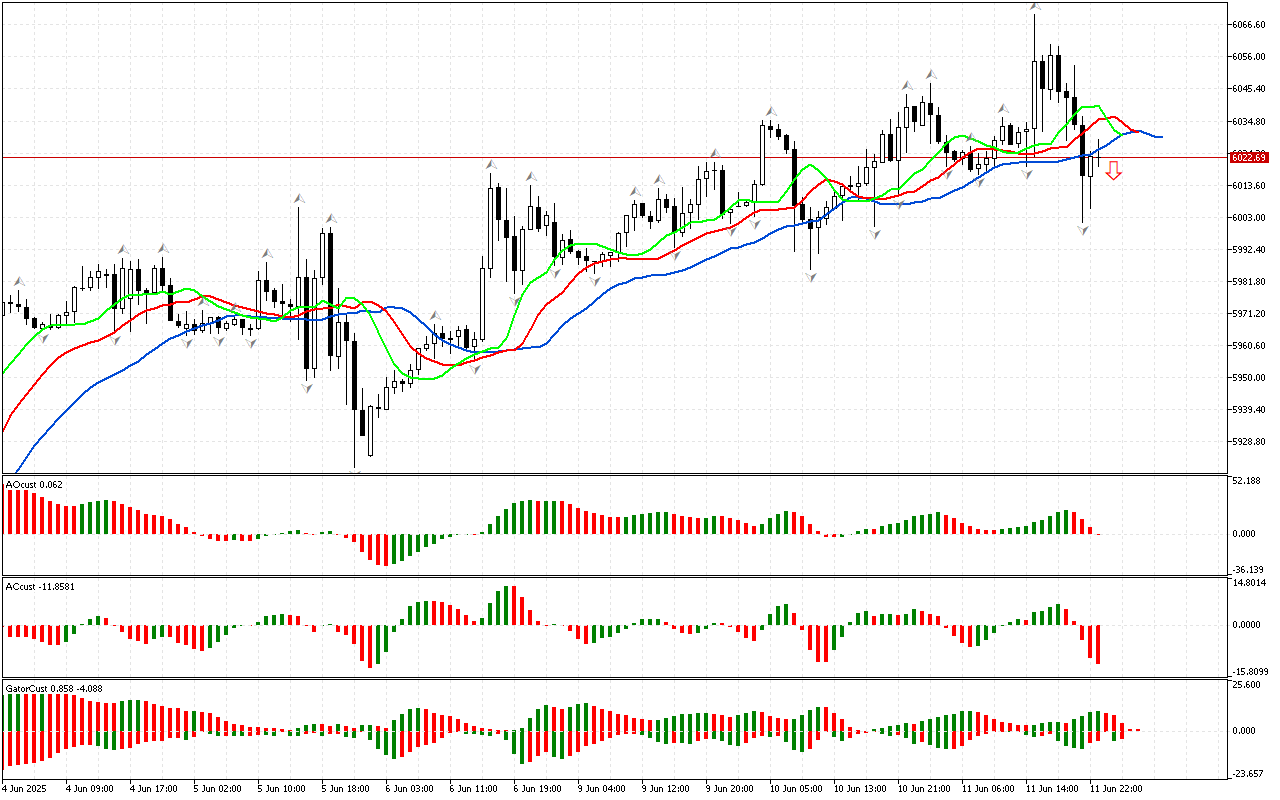
Task: Click the 52.188 value on AOcust scale
Action: point(1244,481)
